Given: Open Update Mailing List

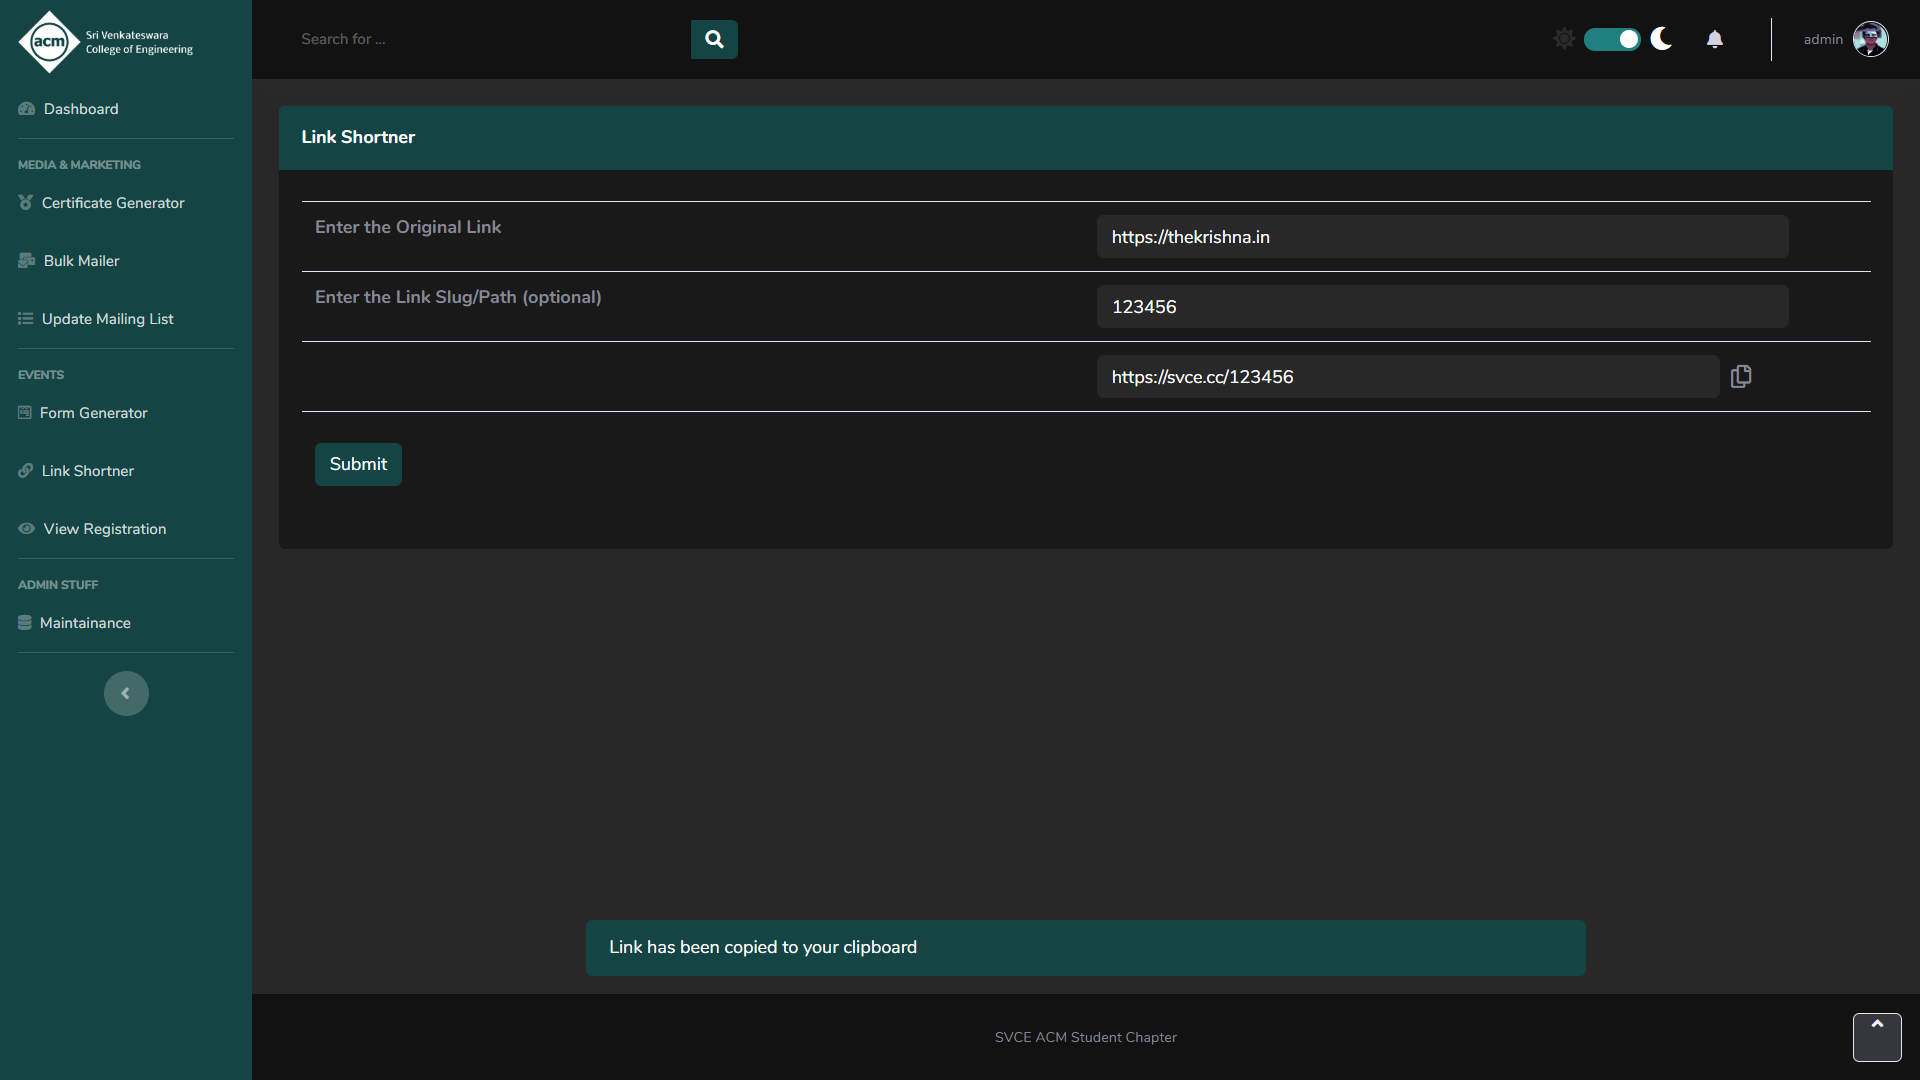Looking at the screenshot, I should click(x=107, y=319).
